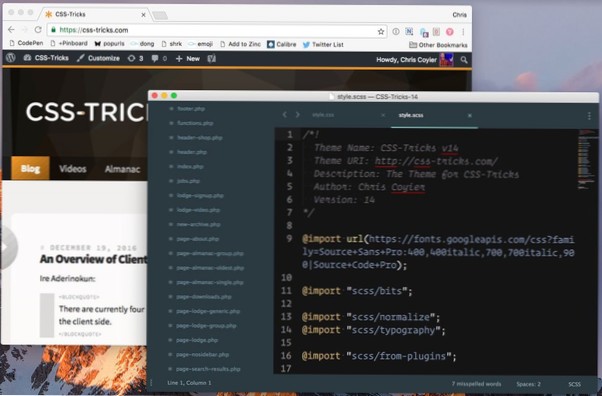602x396 pixels.
Task: Open jobs.php in the sidebar
Action: tap(188, 181)
